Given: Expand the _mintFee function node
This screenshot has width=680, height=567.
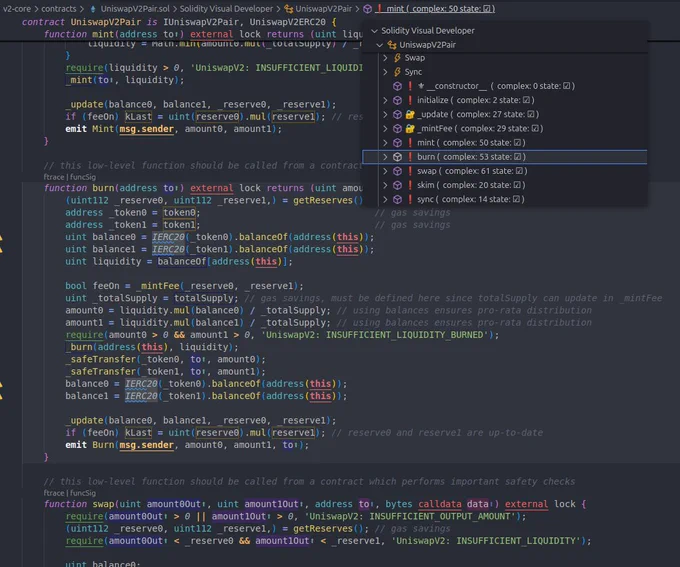Looking at the screenshot, I should point(385,129).
